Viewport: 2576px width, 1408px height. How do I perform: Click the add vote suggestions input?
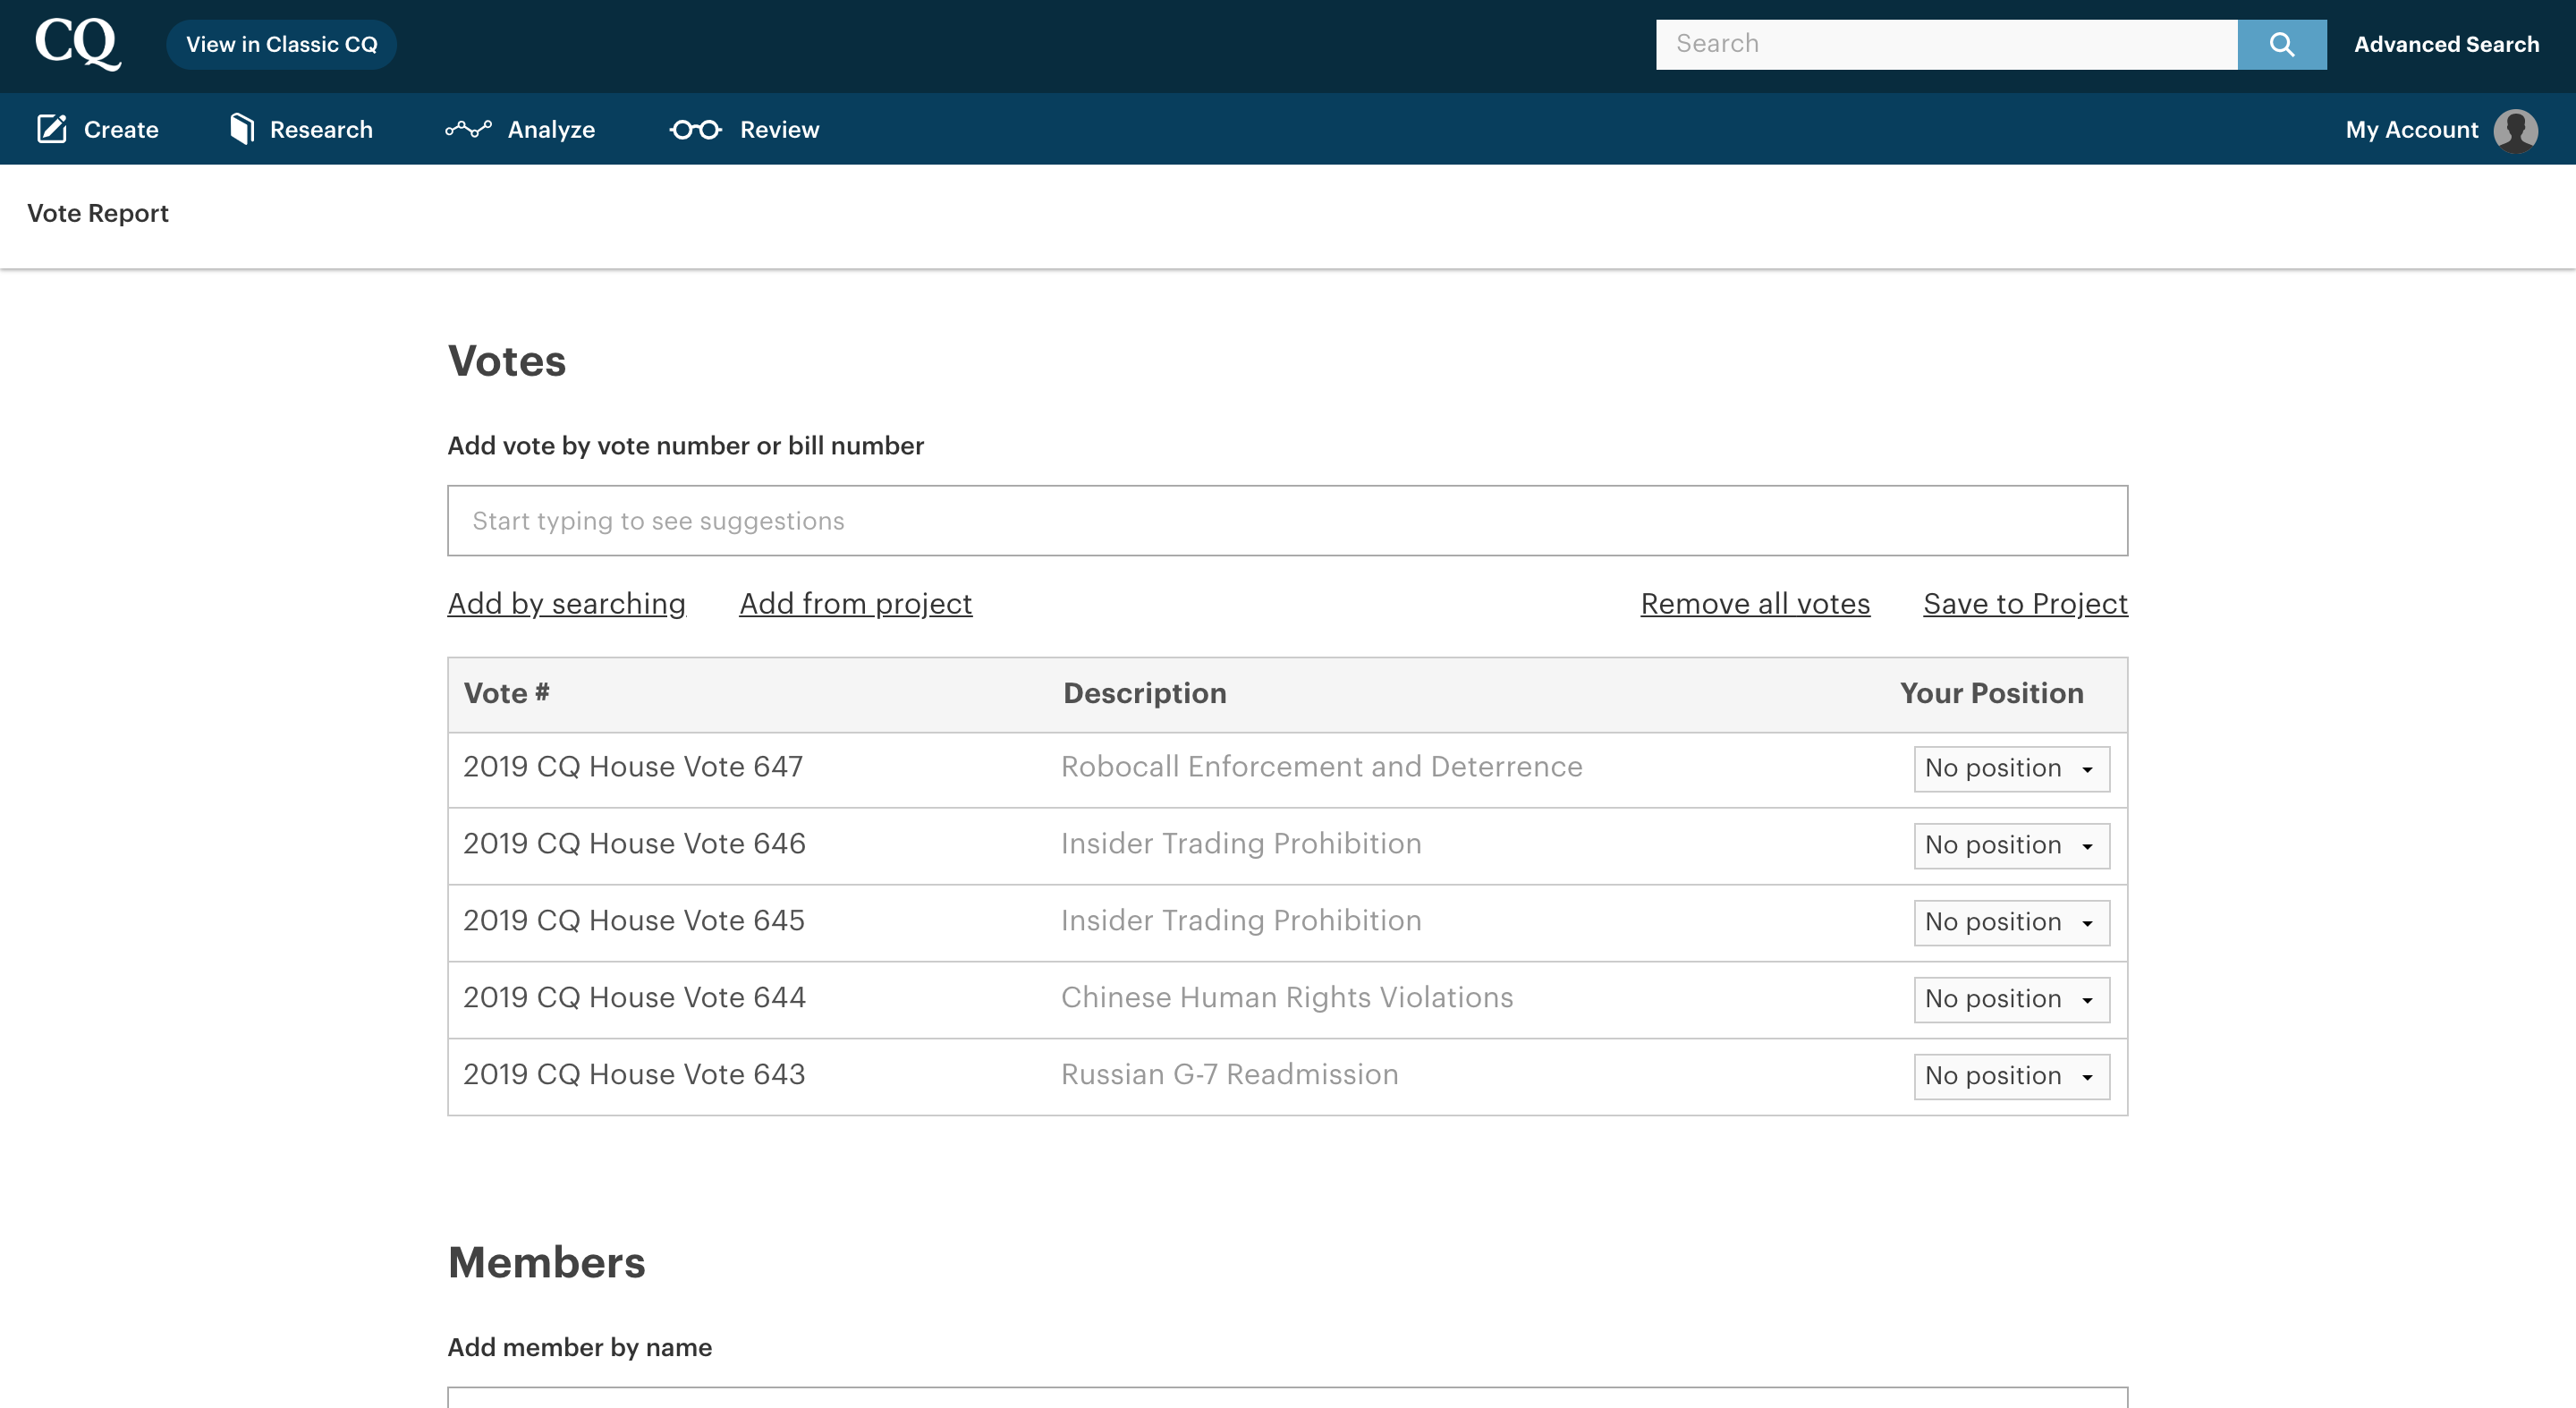pyautogui.click(x=1287, y=521)
